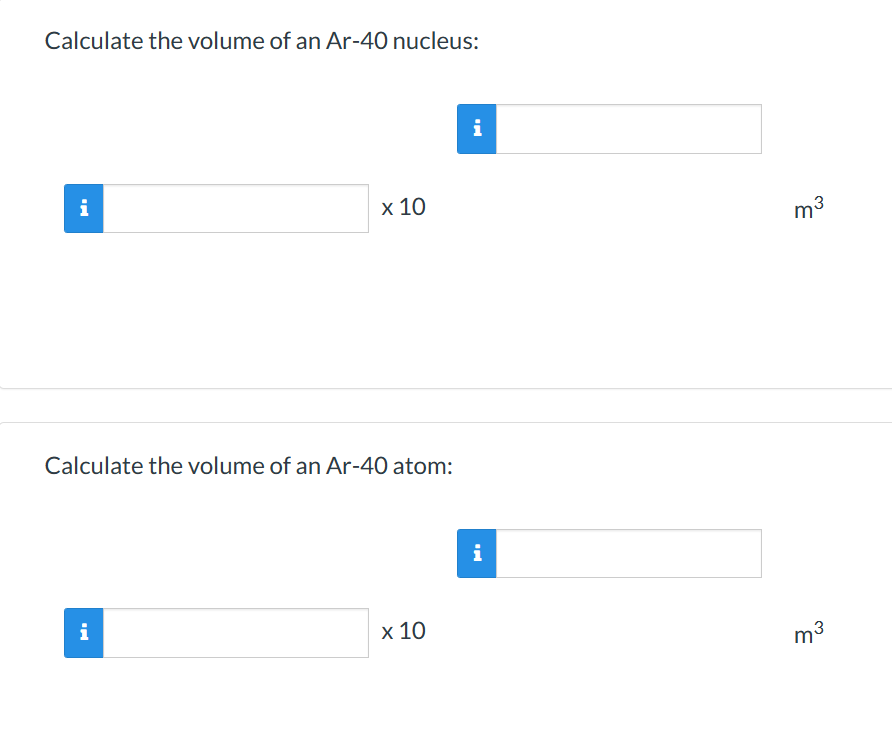Click the blank area below the atom question
Image resolution: width=892 pixels, height=751 pixels.
click(x=446, y=715)
